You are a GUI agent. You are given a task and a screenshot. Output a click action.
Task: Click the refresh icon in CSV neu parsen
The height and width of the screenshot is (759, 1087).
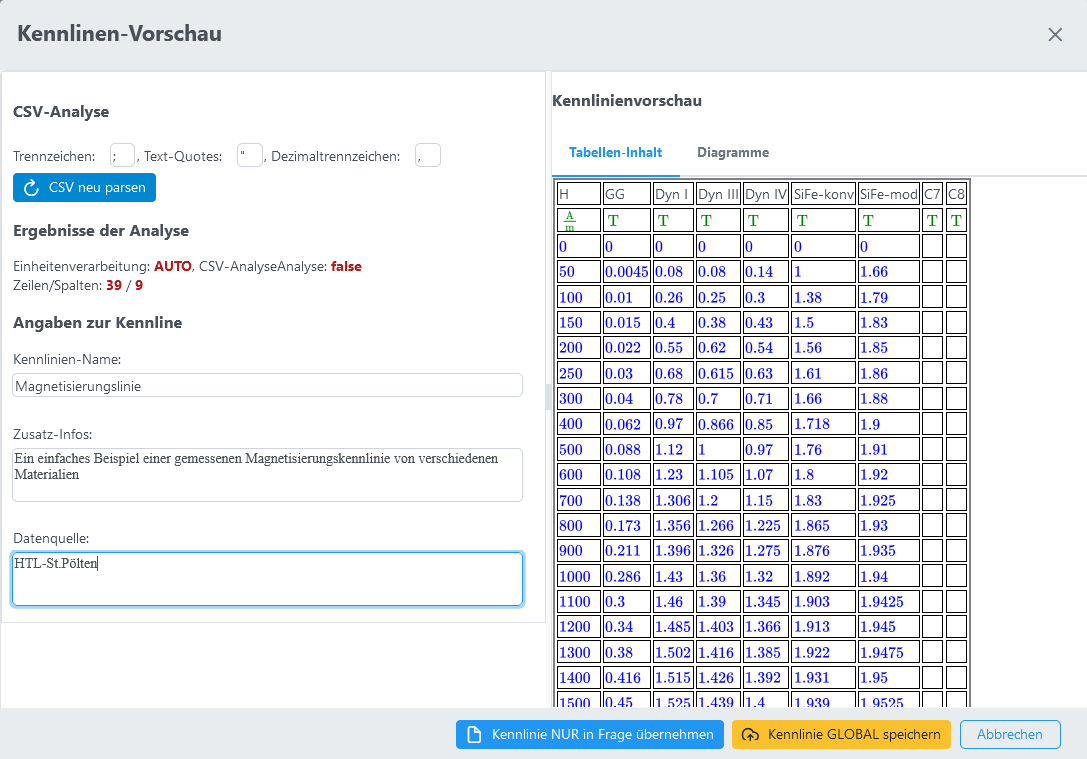[x=31, y=188]
